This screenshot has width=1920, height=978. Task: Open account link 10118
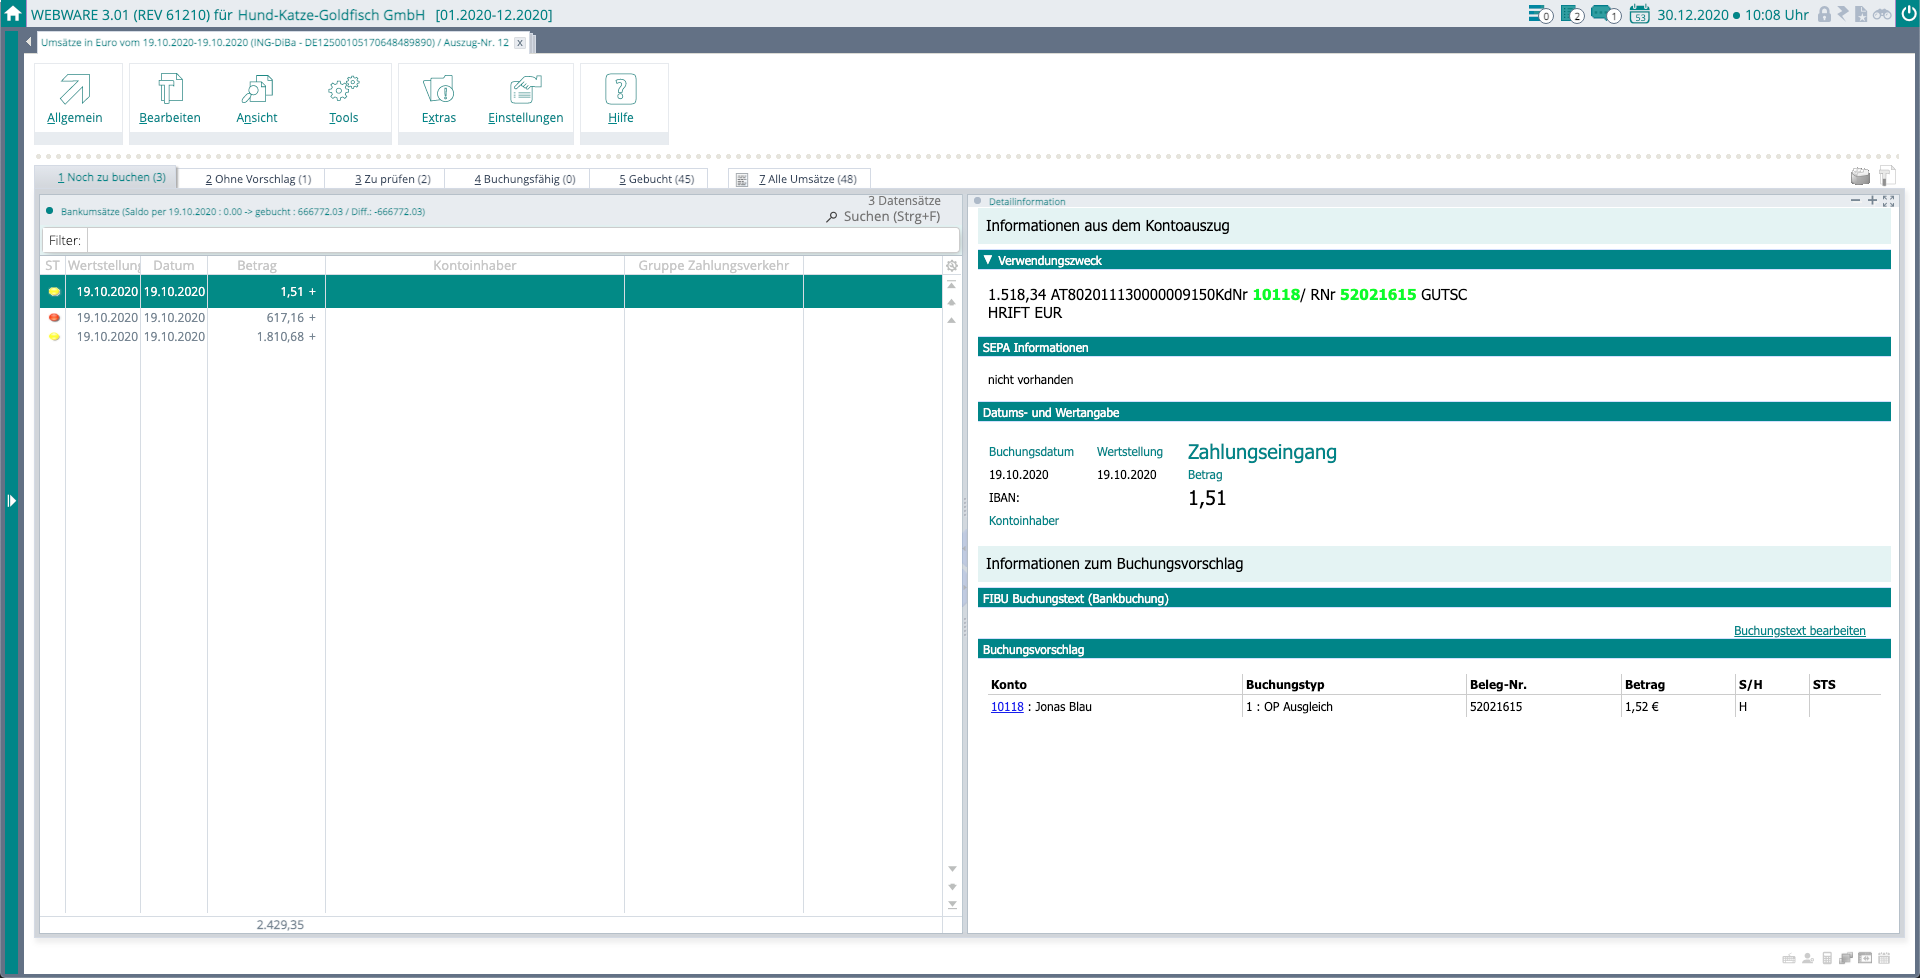point(1007,707)
